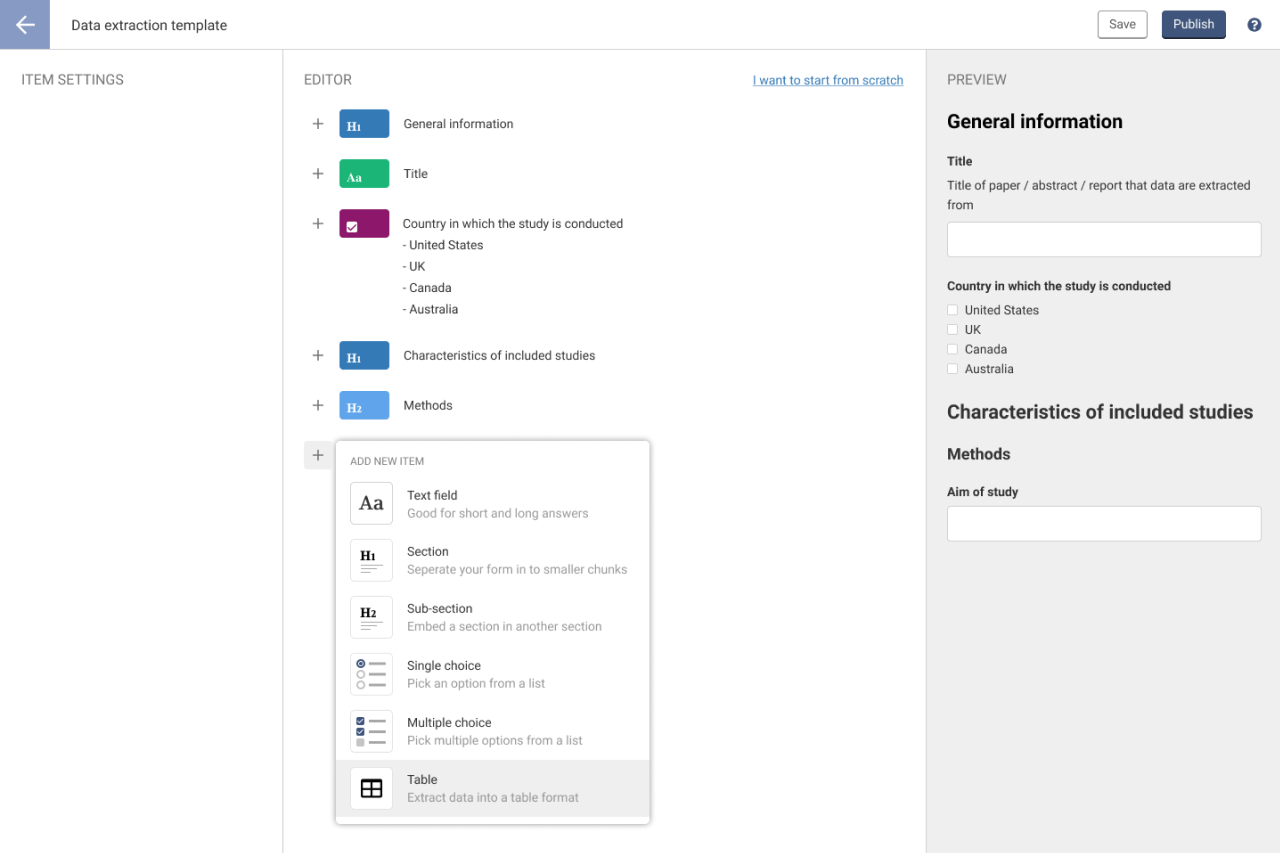The image size is (1280, 853).
Task: Click the H2 icon for Methods
Action: (364, 406)
